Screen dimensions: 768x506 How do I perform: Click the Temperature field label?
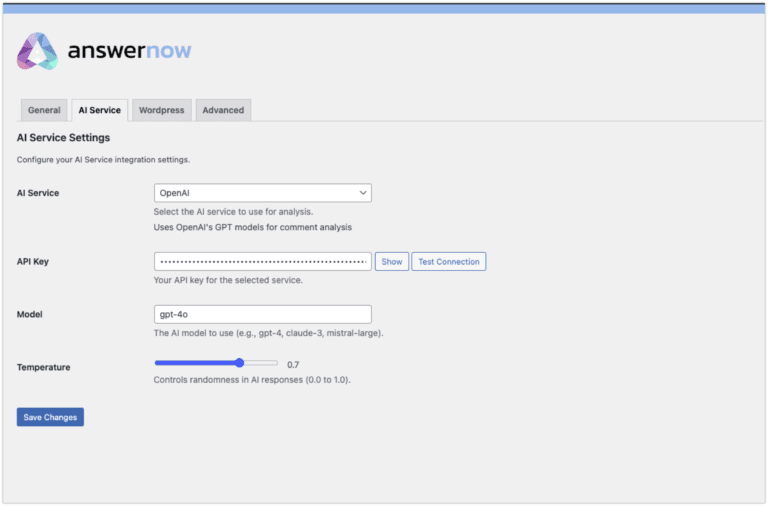pos(44,367)
